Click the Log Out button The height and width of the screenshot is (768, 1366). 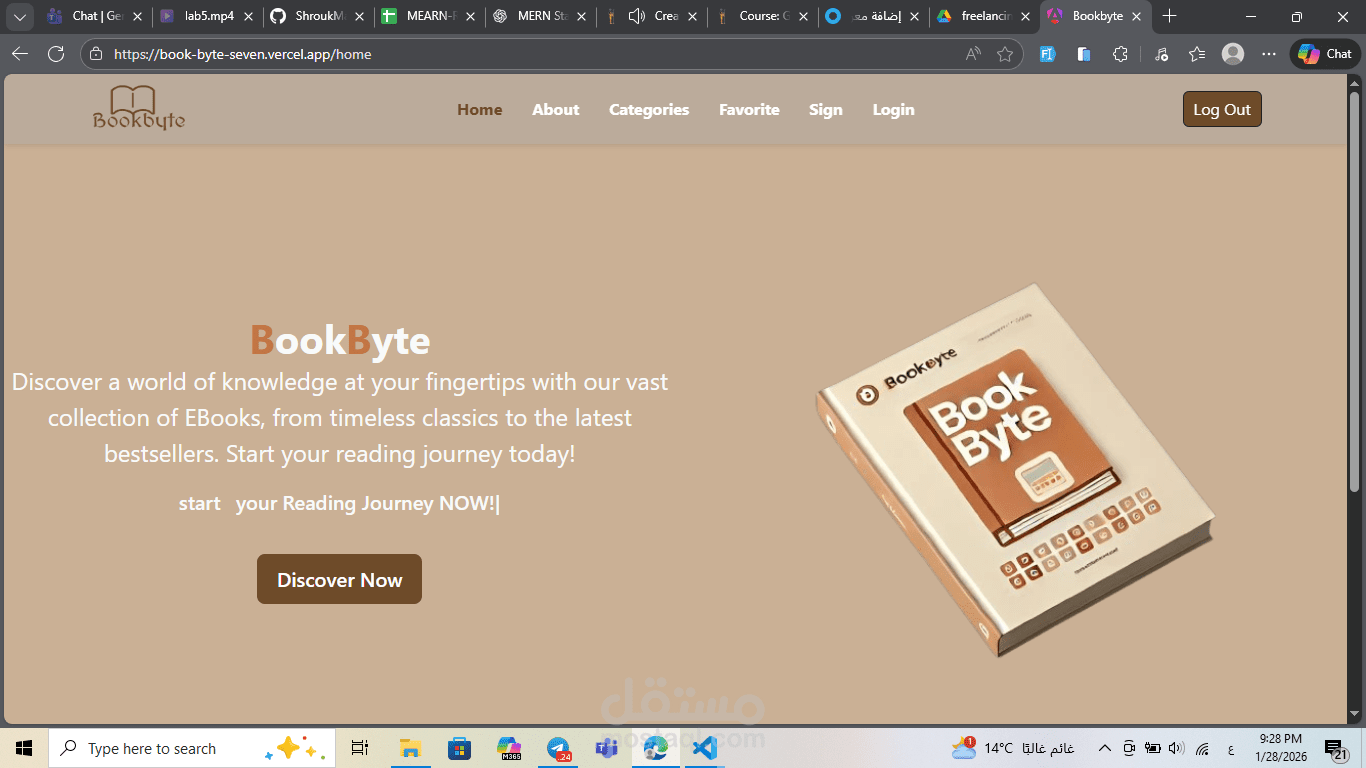coord(1222,110)
